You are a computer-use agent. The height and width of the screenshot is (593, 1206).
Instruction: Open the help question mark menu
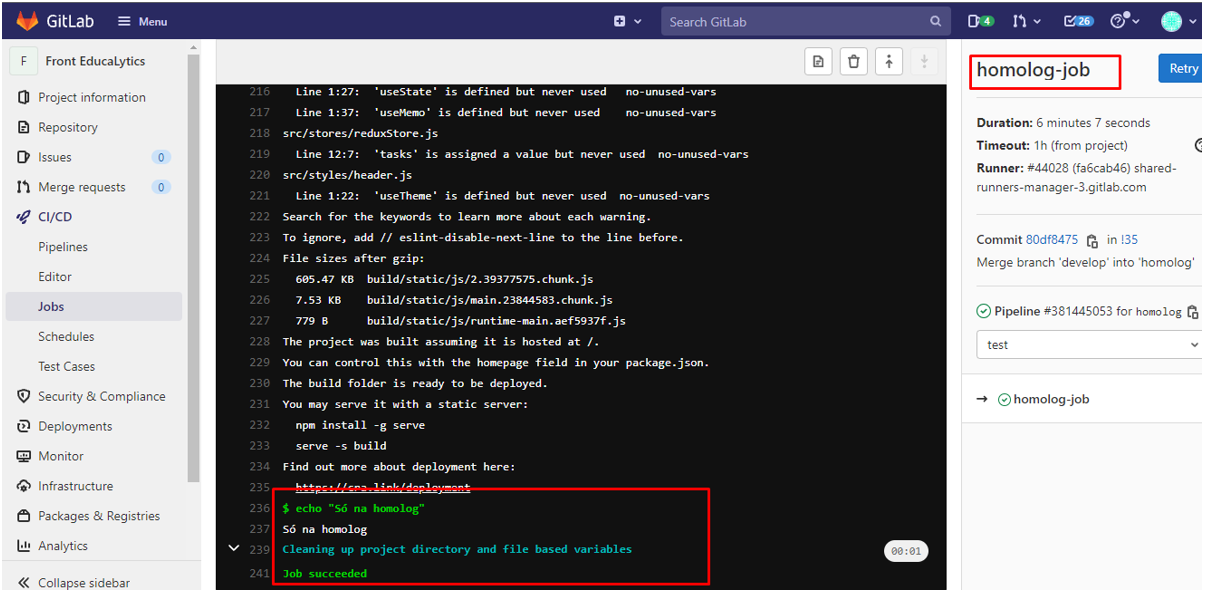tap(1125, 21)
